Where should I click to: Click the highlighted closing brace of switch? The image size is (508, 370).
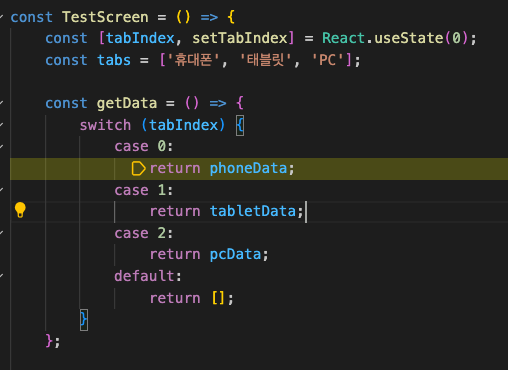click(84, 320)
